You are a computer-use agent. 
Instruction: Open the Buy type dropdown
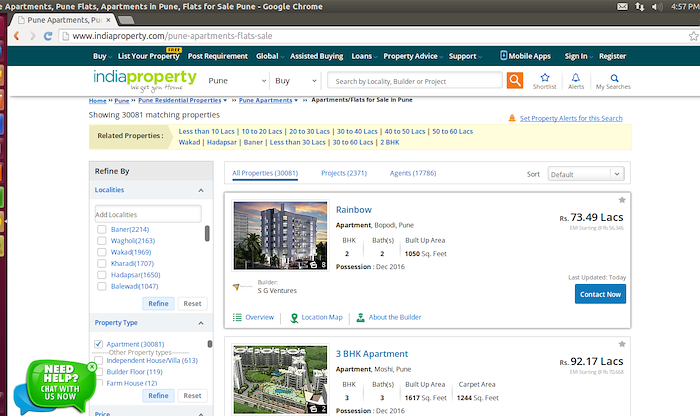[x=296, y=81]
